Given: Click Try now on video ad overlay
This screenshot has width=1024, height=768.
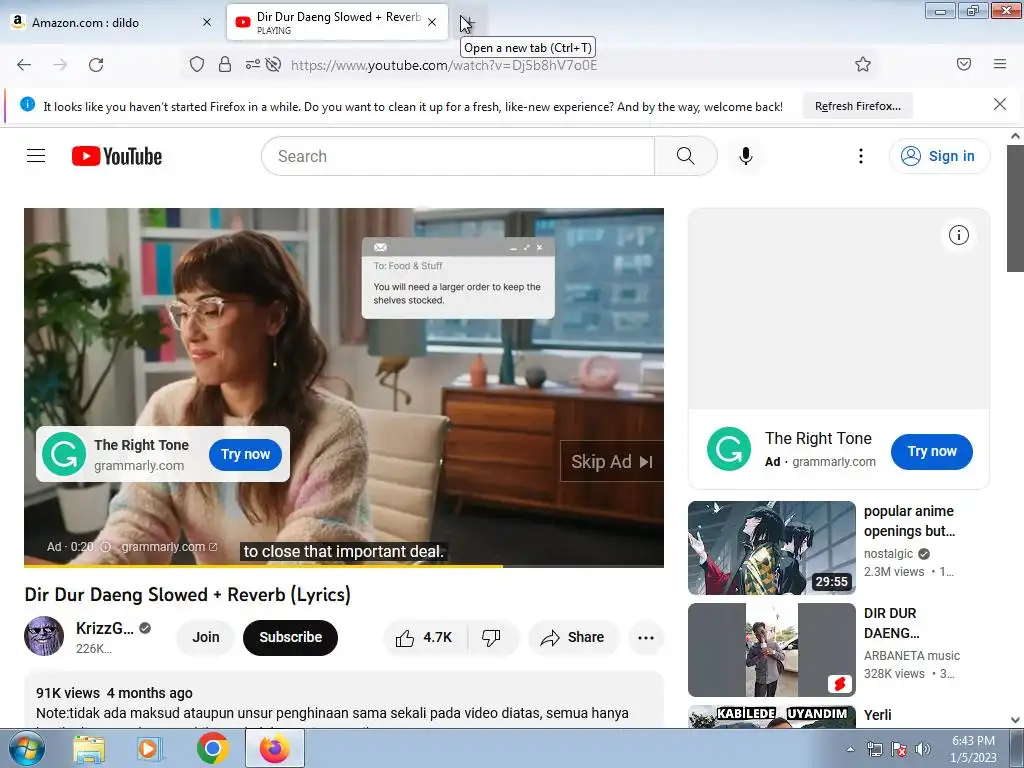Looking at the screenshot, I should coord(245,455).
